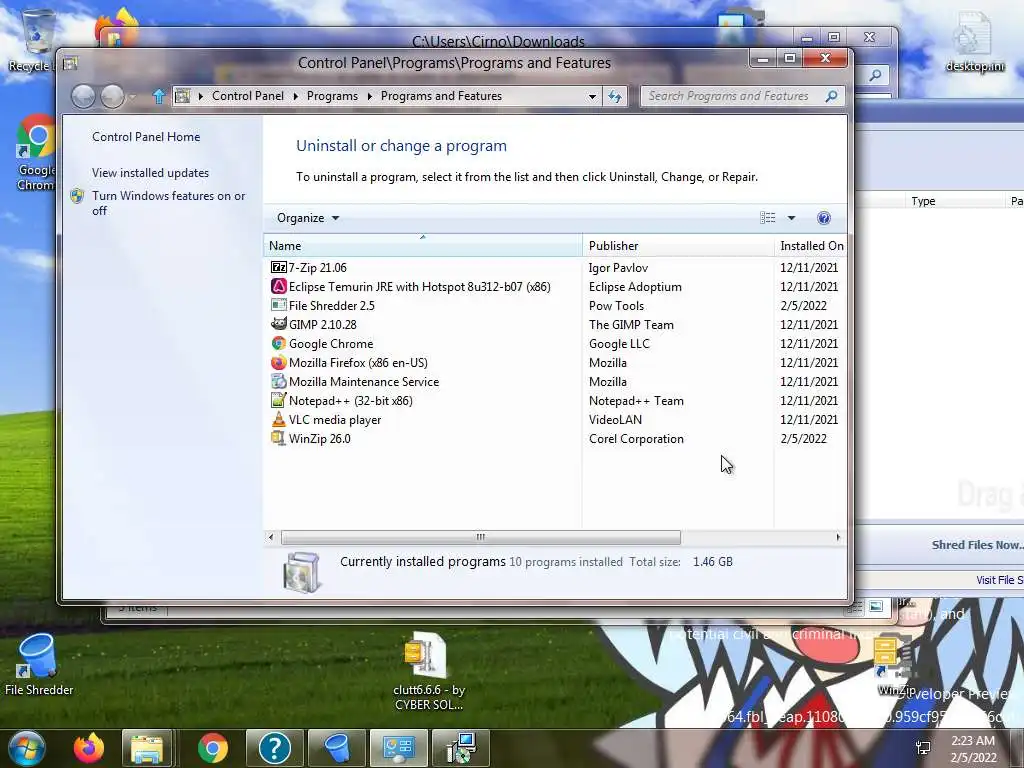1024x768 pixels.
Task: Click the help question mark taskbar button
Action: click(x=274, y=748)
